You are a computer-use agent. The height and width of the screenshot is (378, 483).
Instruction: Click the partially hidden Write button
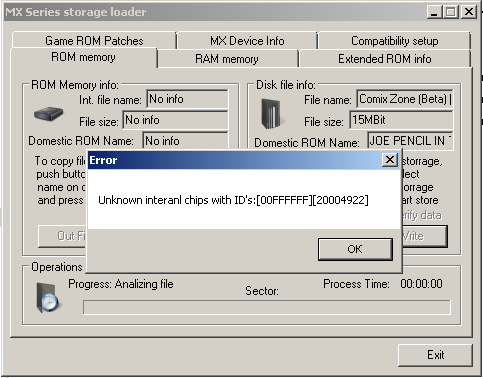[425, 236]
